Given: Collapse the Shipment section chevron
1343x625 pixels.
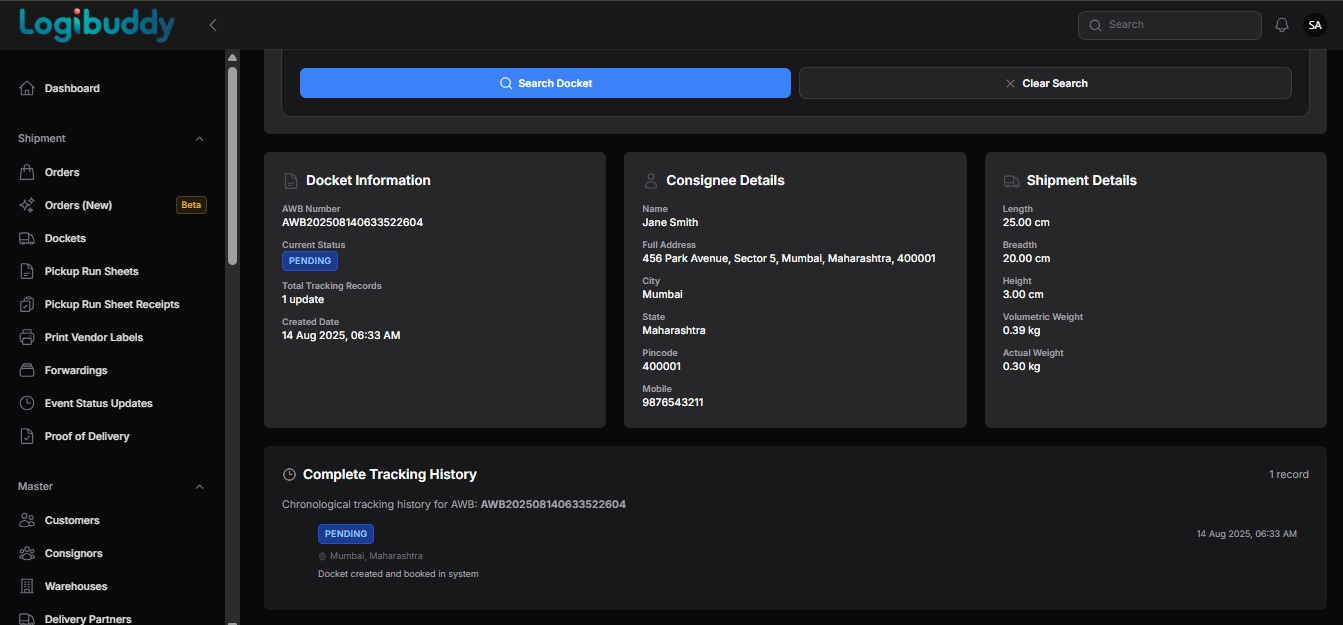Looking at the screenshot, I should 199,139.
